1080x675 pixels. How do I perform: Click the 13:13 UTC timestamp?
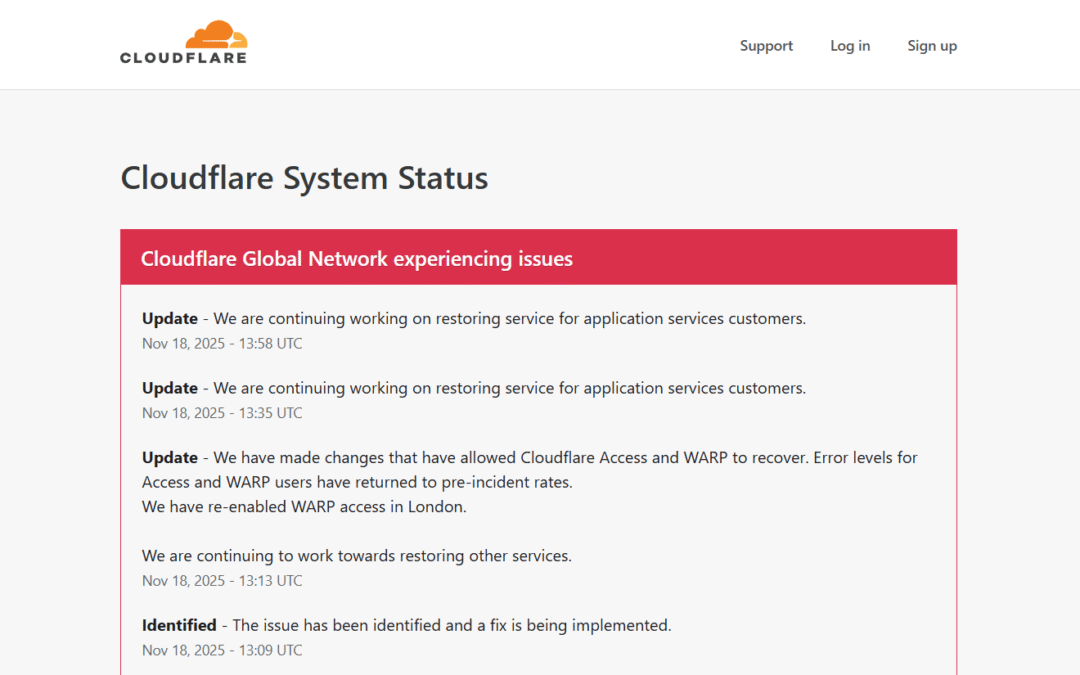(x=222, y=580)
